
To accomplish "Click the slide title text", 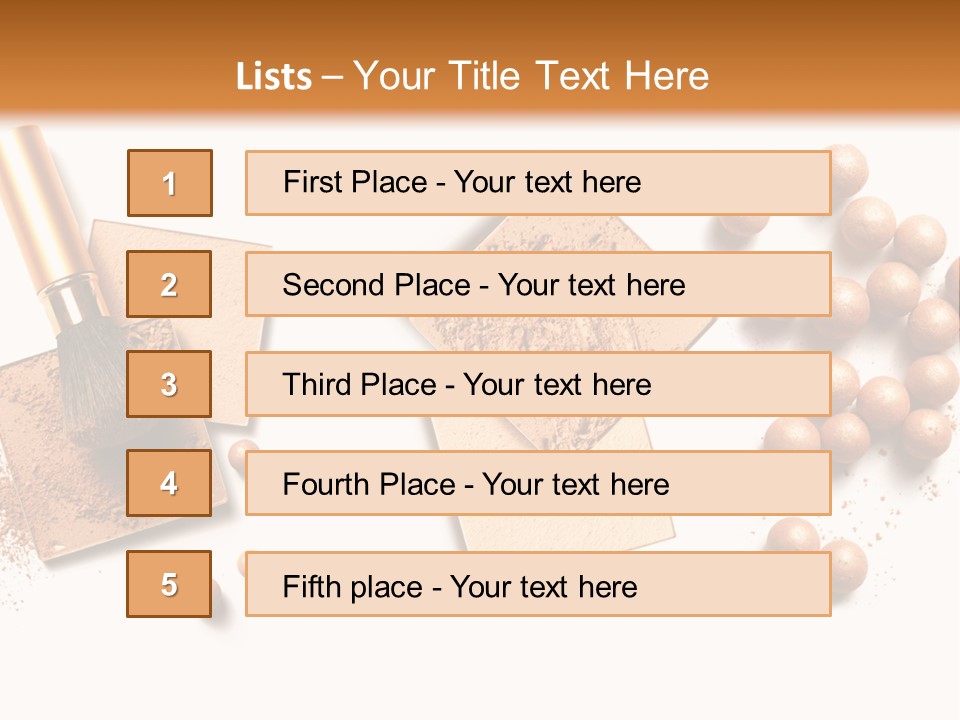I will pyautogui.click(x=472, y=76).
